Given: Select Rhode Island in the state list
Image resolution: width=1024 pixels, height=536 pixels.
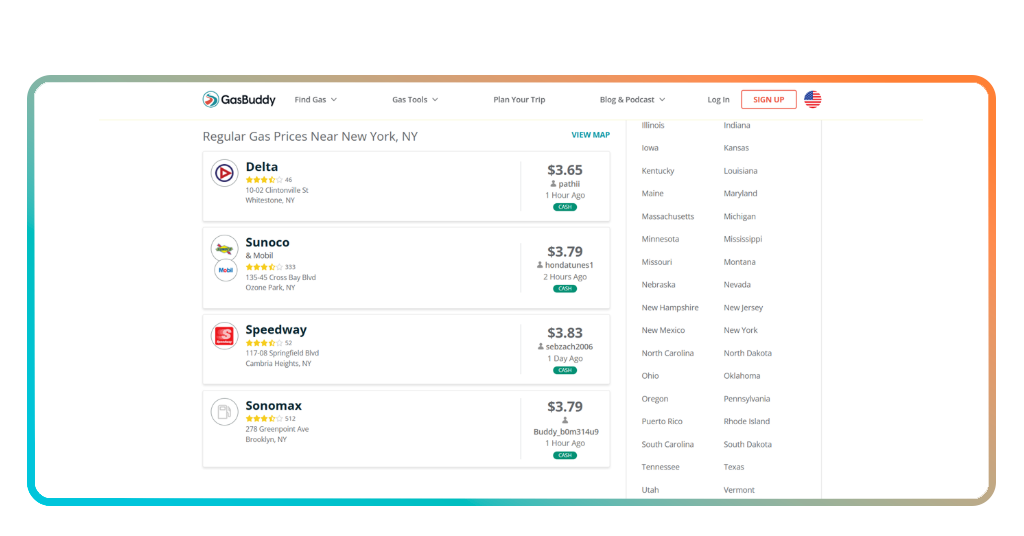Looking at the screenshot, I should point(746,422).
